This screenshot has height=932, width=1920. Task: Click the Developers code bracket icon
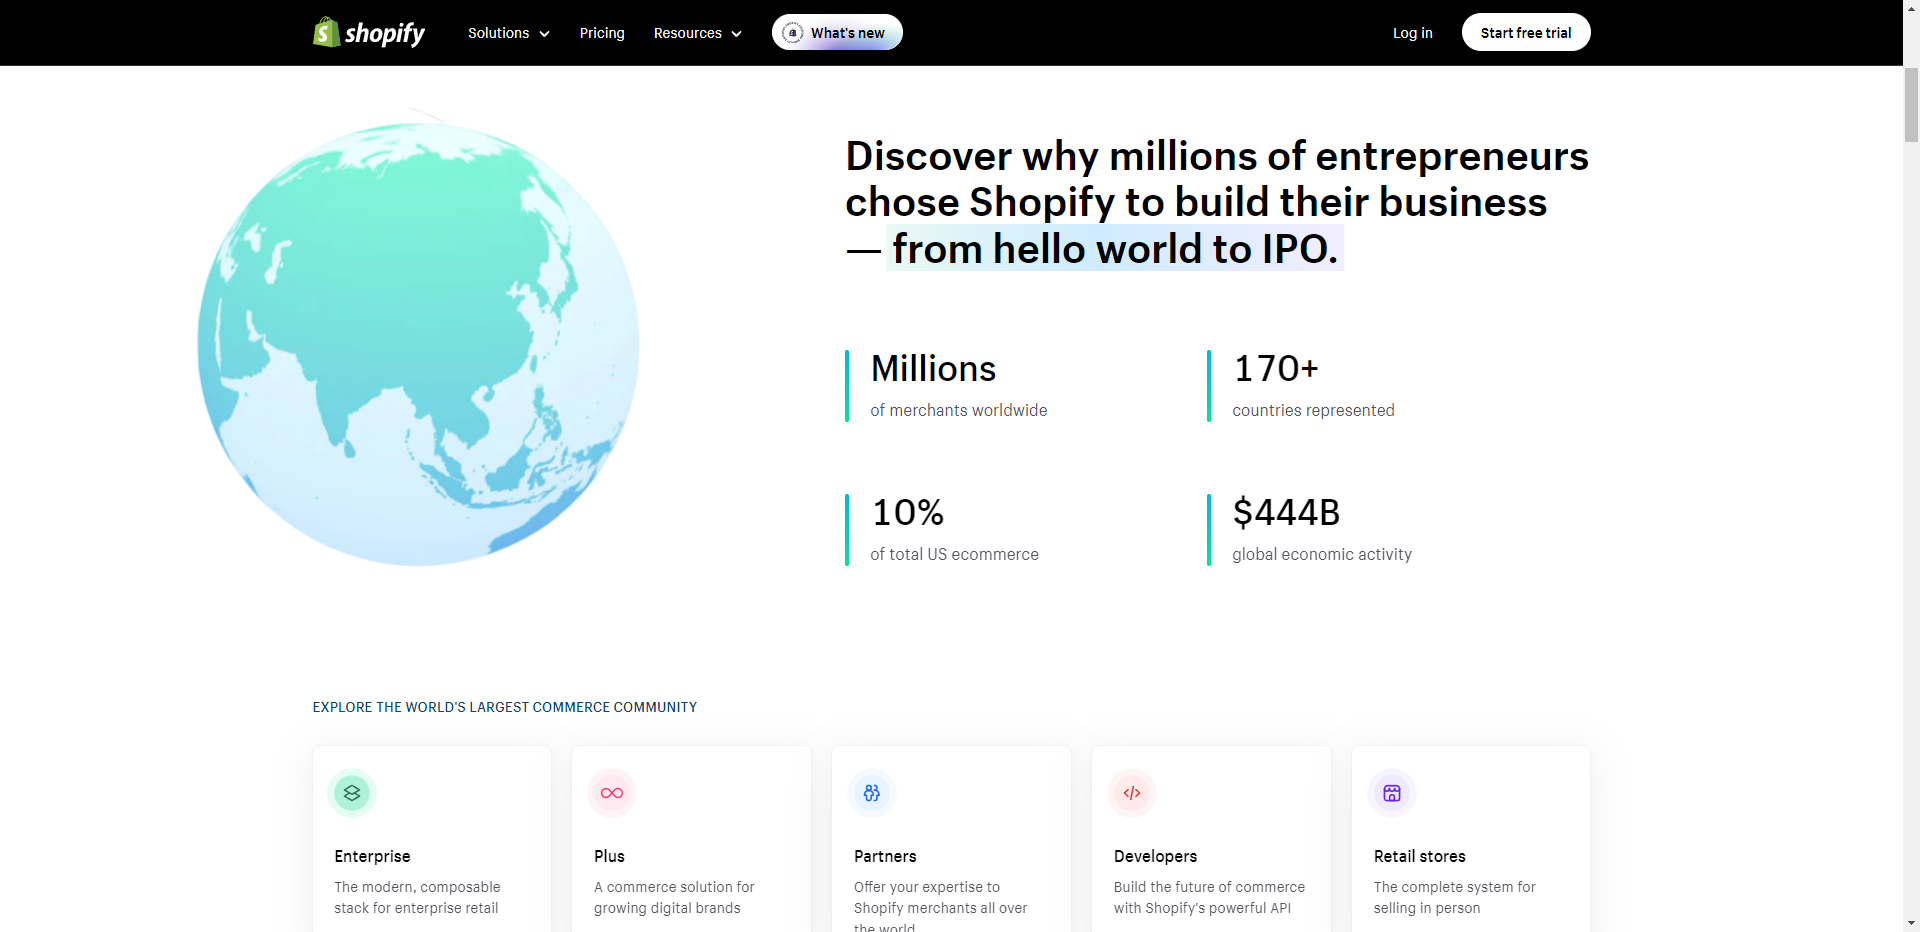click(x=1132, y=793)
